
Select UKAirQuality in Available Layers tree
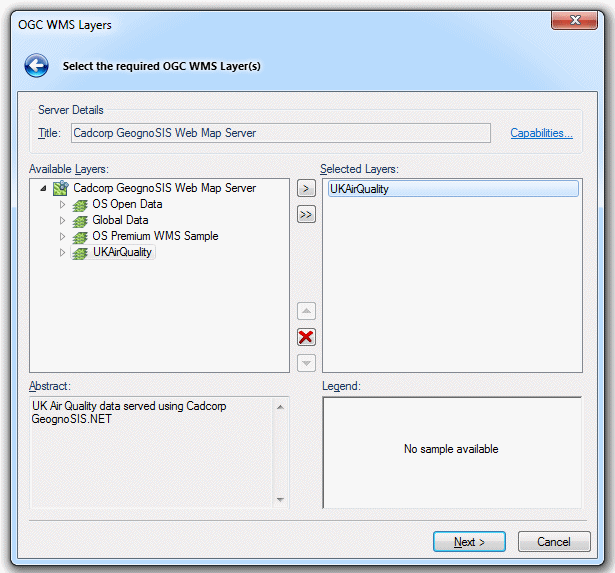(122, 252)
